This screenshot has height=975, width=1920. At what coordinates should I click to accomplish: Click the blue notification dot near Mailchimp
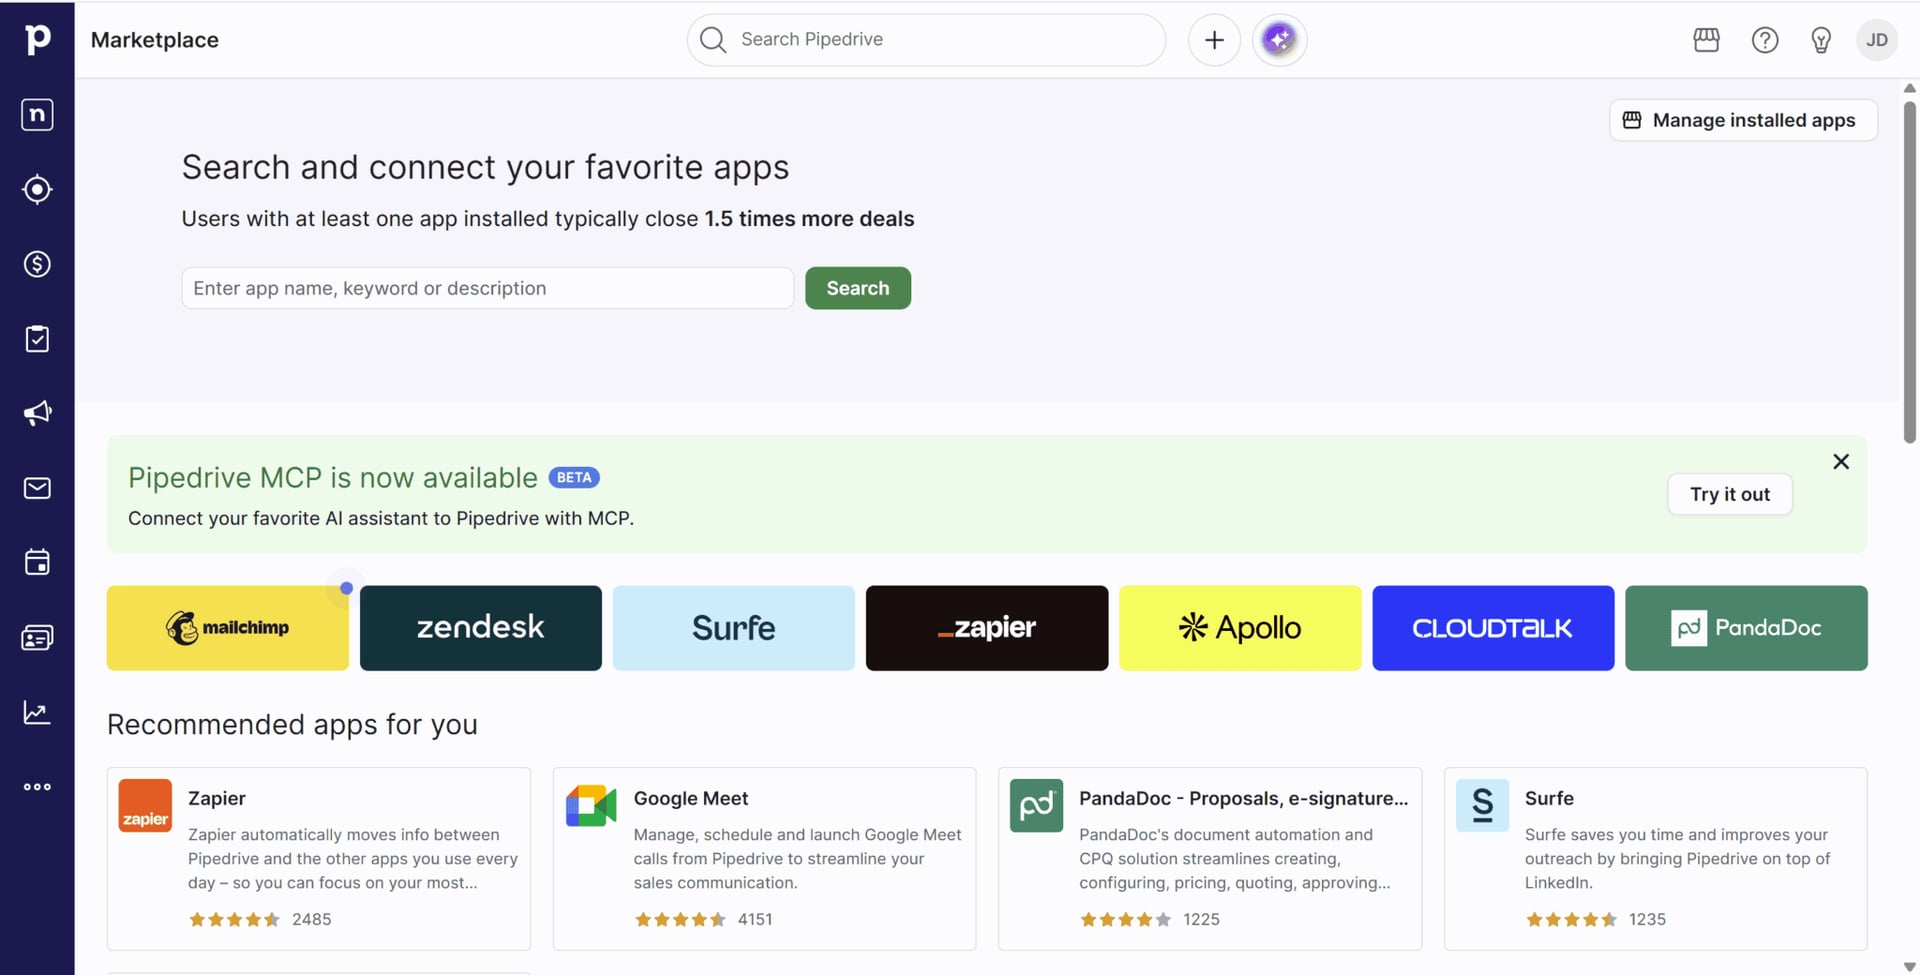[346, 588]
